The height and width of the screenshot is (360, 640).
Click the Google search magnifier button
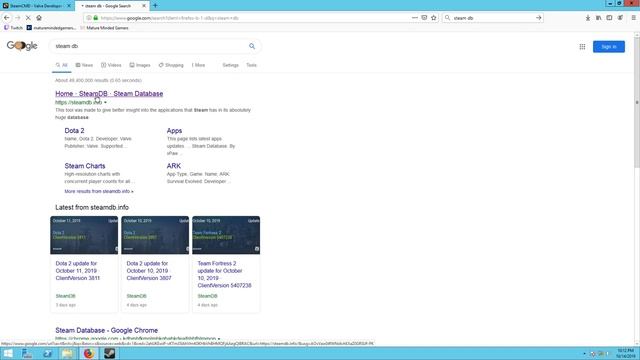click(252, 47)
